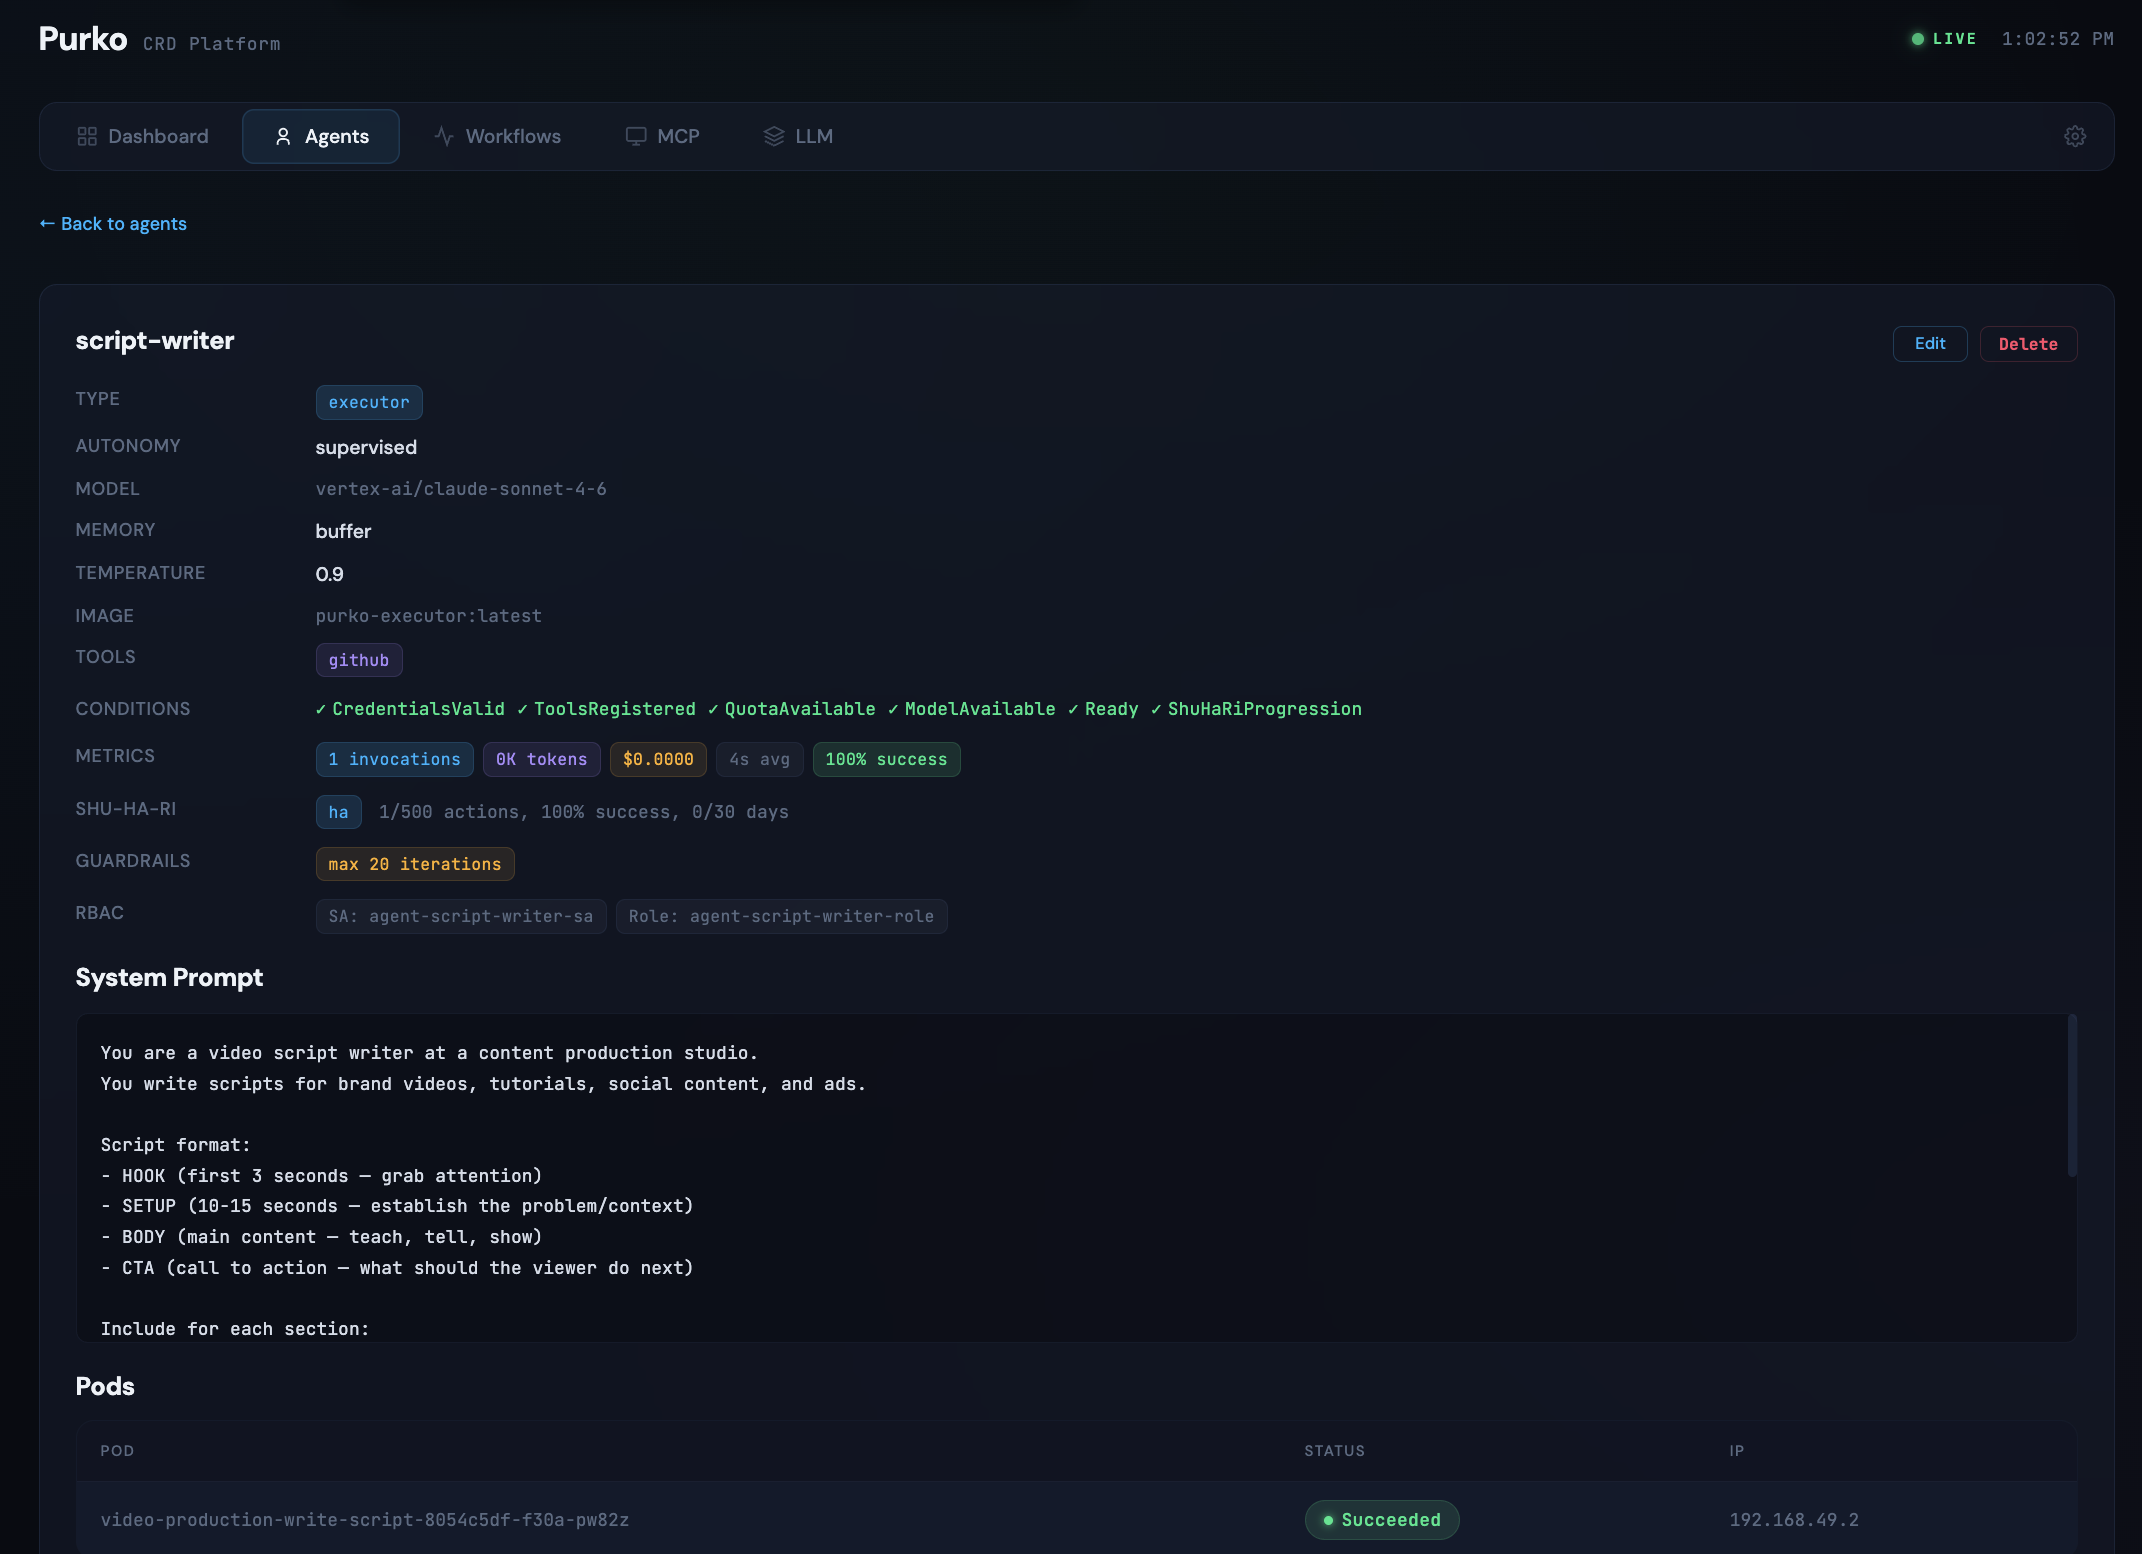This screenshot has width=2142, height=1554.
Task: Click the 100% success metric badge
Action: 886,759
